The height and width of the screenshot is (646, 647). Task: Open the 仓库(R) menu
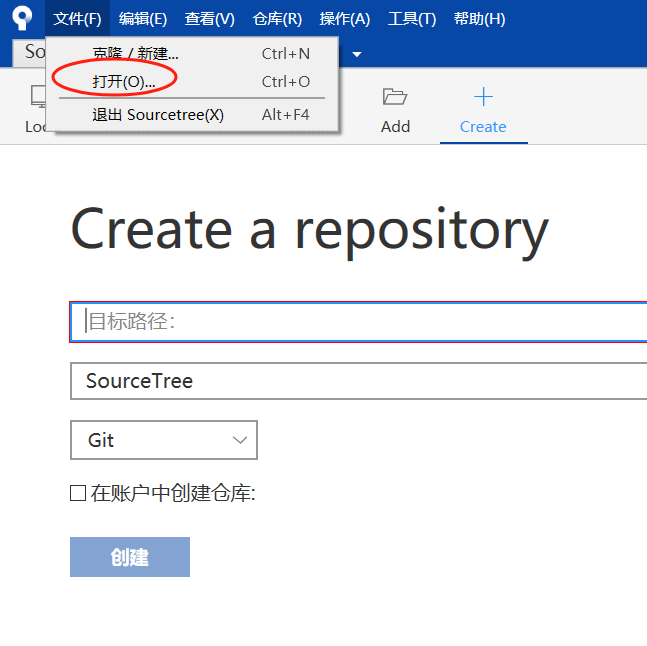point(277,19)
